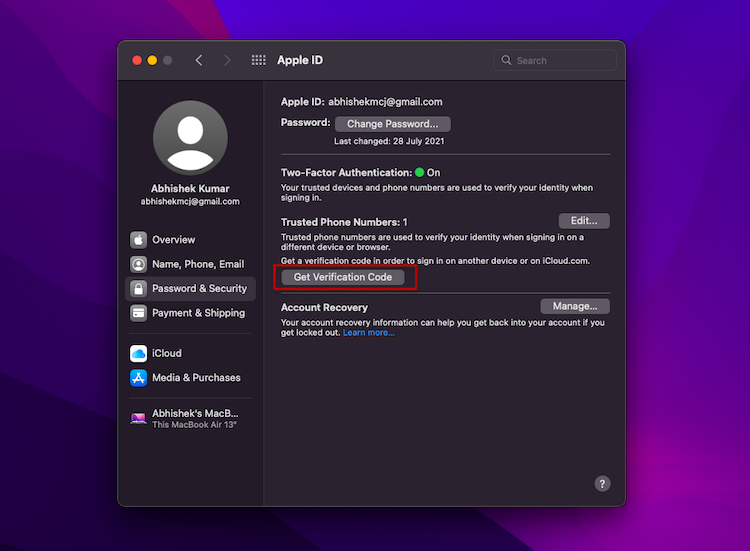Open Payment & Shipping section
This screenshot has height=551, width=750.
(190, 313)
